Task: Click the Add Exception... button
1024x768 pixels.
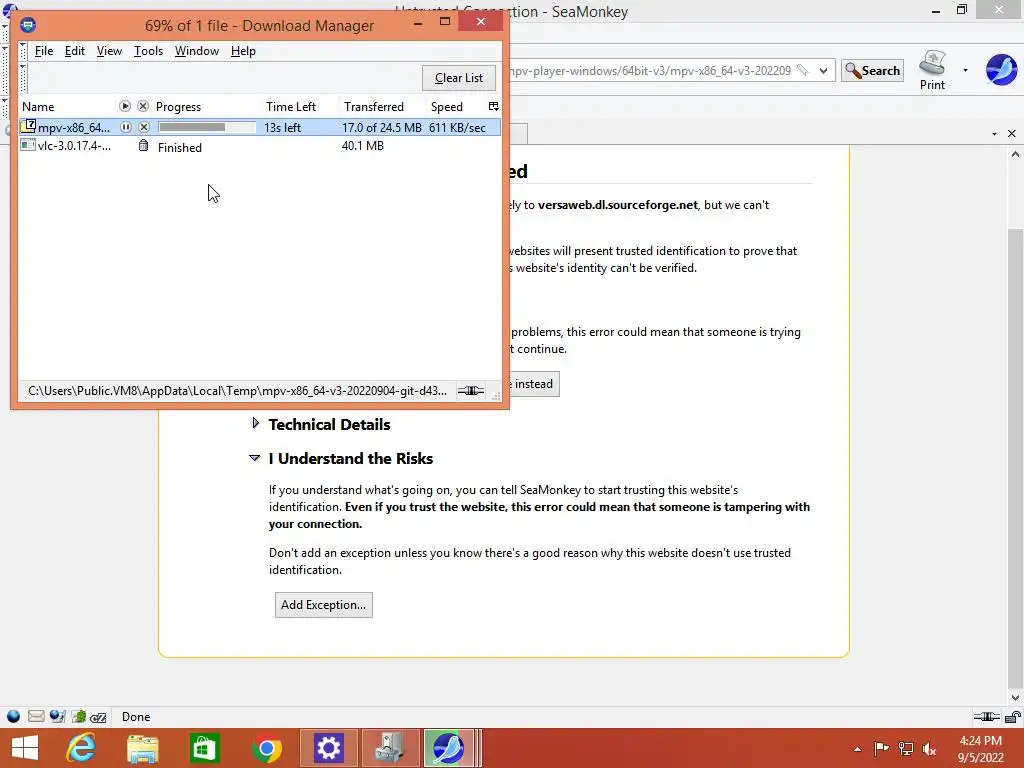Action: pos(323,605)
